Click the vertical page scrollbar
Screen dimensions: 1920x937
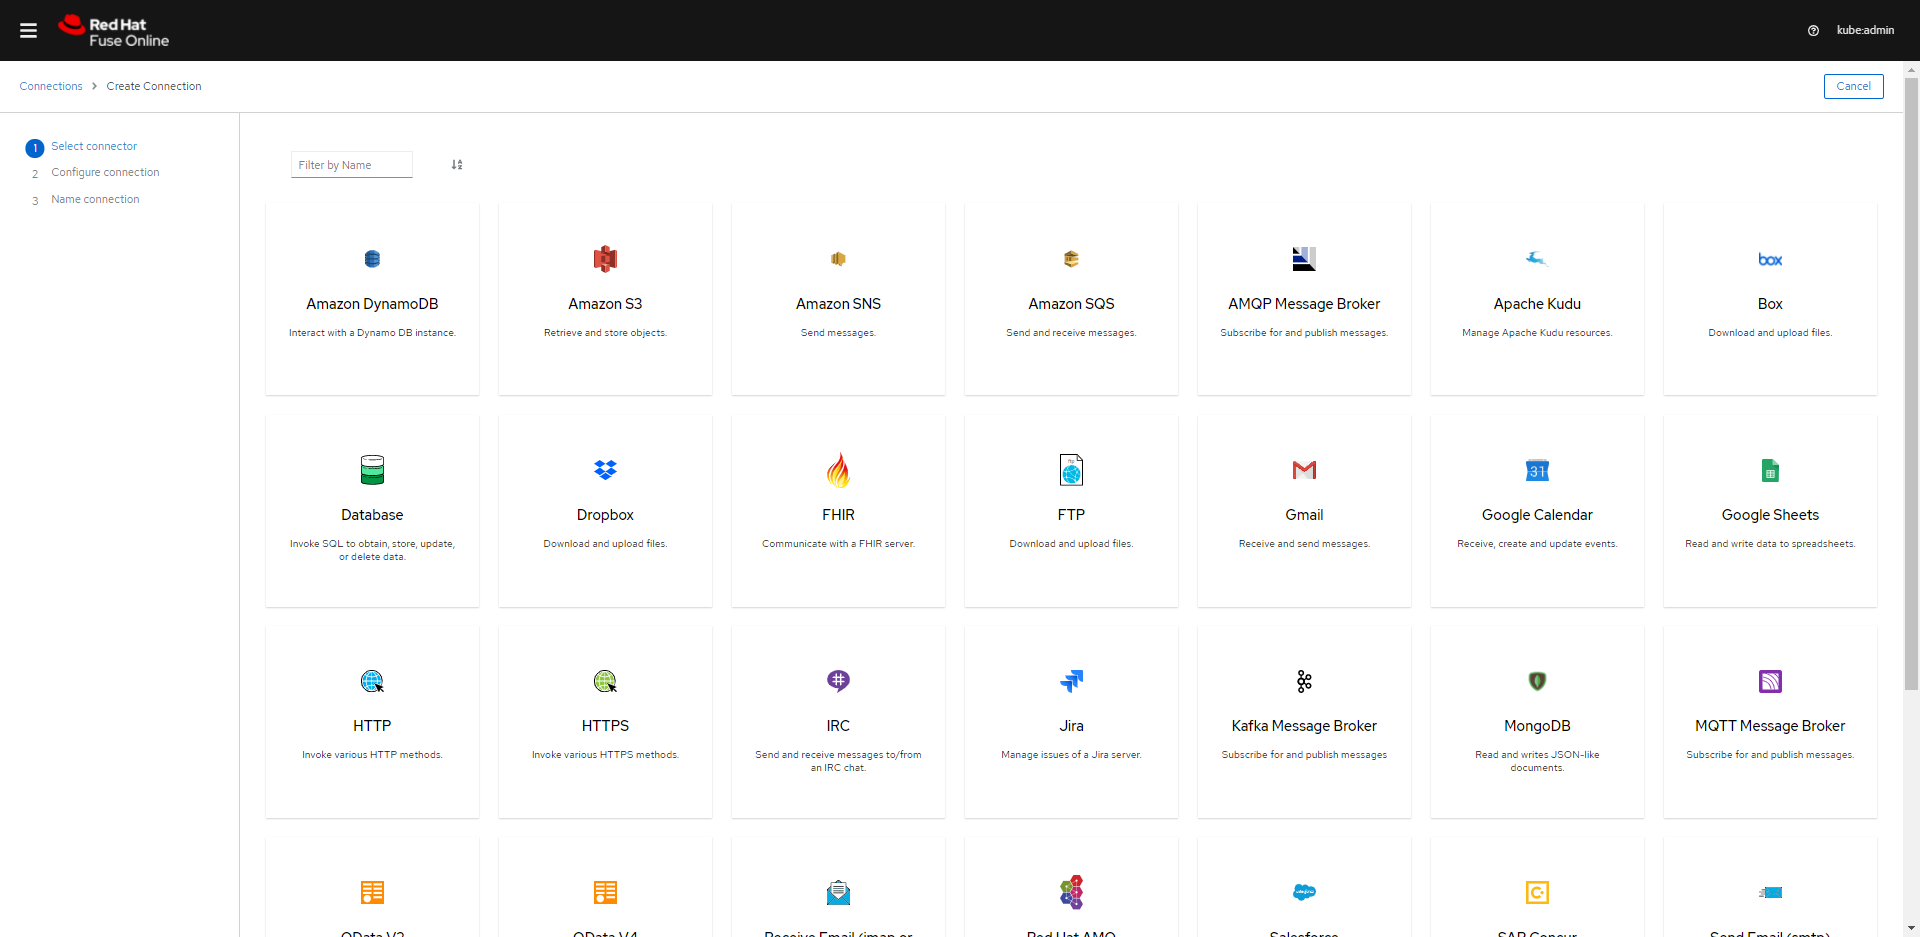[1911, 400]
